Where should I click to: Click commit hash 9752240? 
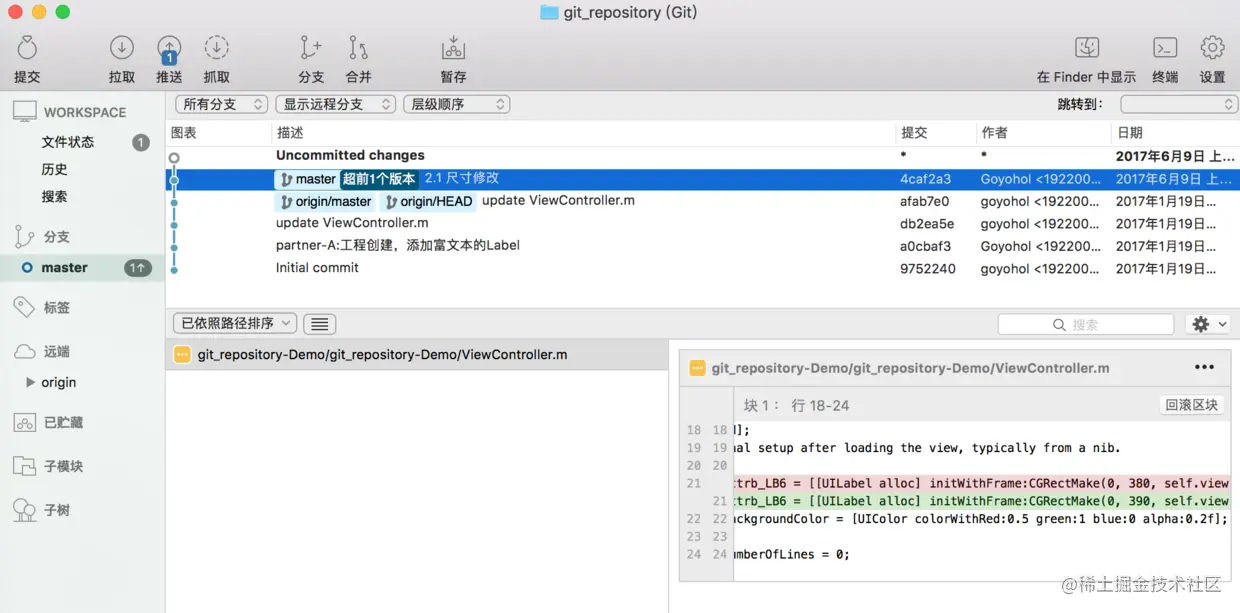(x=928, y=268)
